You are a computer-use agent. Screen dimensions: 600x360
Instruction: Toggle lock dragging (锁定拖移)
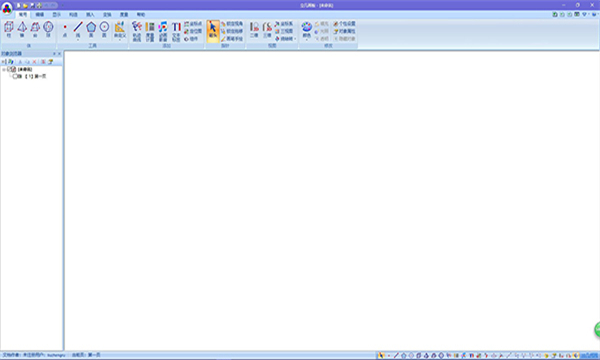(x=232, y=31)
